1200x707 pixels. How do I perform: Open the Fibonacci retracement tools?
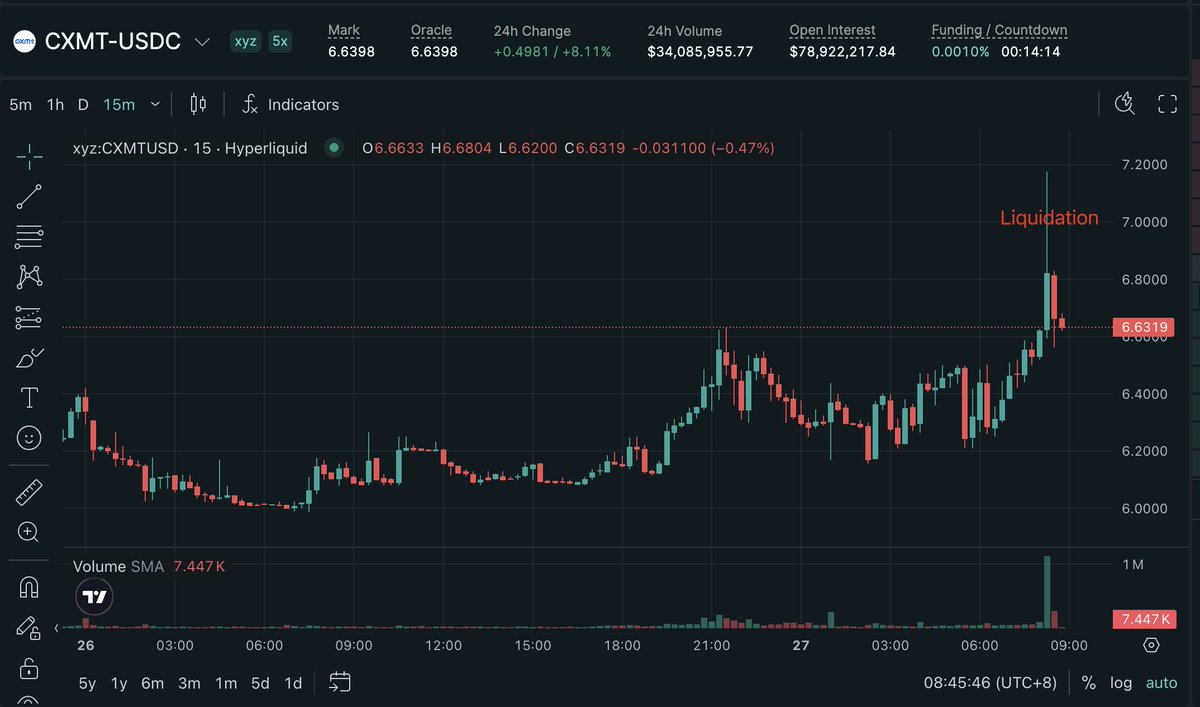pyautogui.click(x=29, y=237)
